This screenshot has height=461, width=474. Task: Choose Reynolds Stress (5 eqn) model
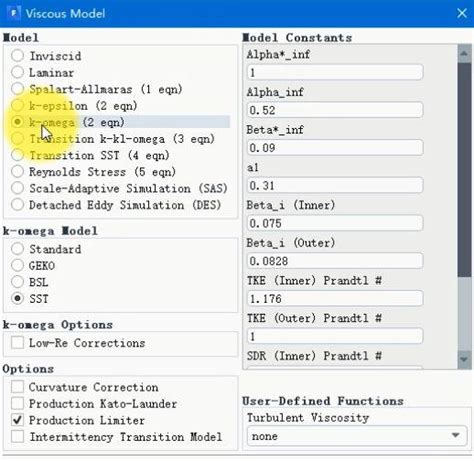coord(17,172)
